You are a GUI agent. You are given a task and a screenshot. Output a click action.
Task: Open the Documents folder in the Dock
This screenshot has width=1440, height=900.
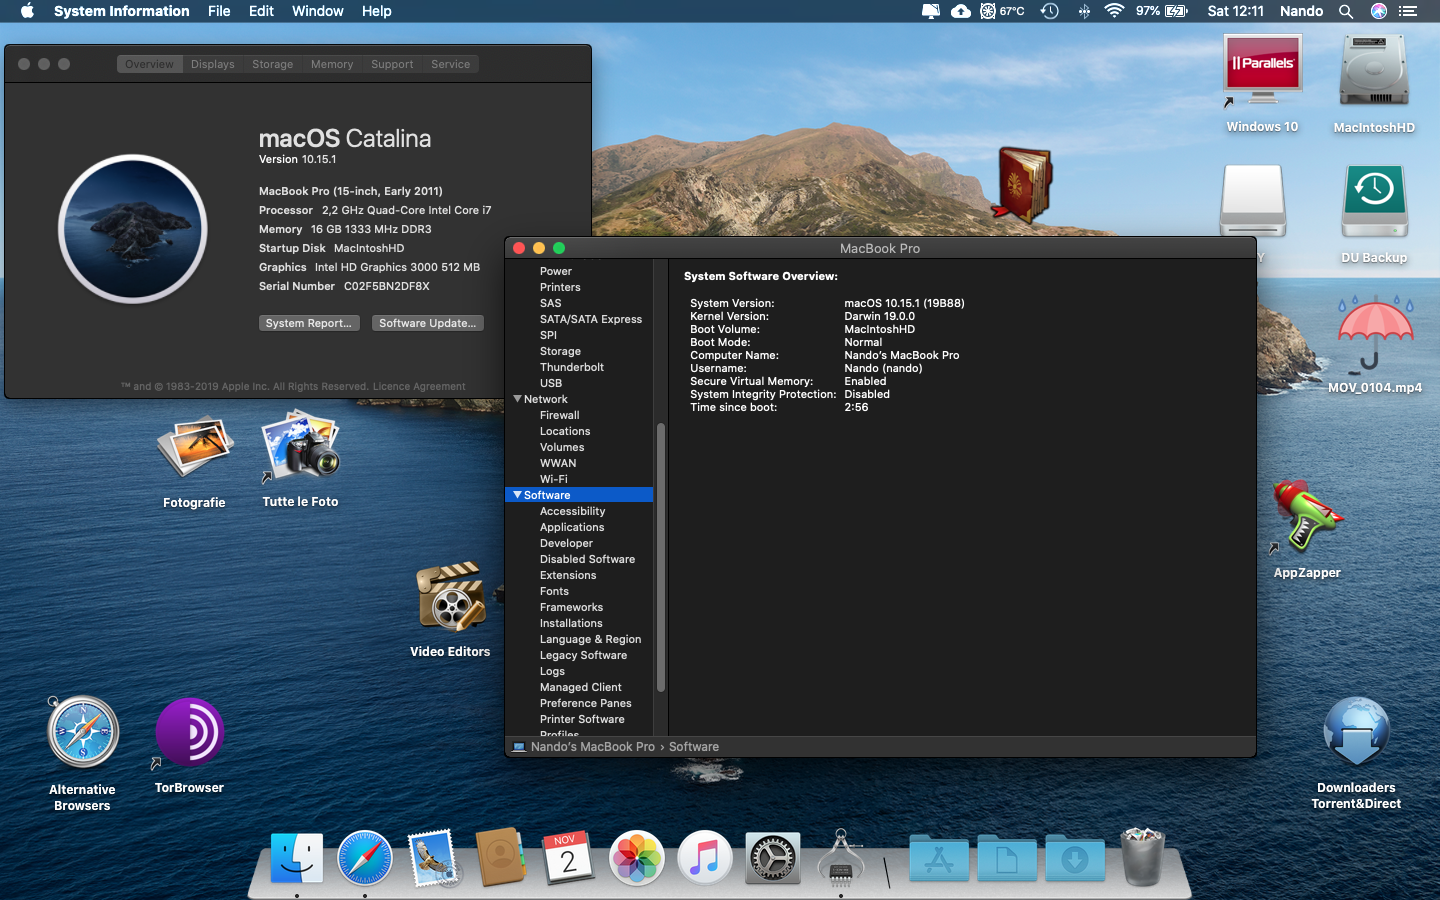1007,858
